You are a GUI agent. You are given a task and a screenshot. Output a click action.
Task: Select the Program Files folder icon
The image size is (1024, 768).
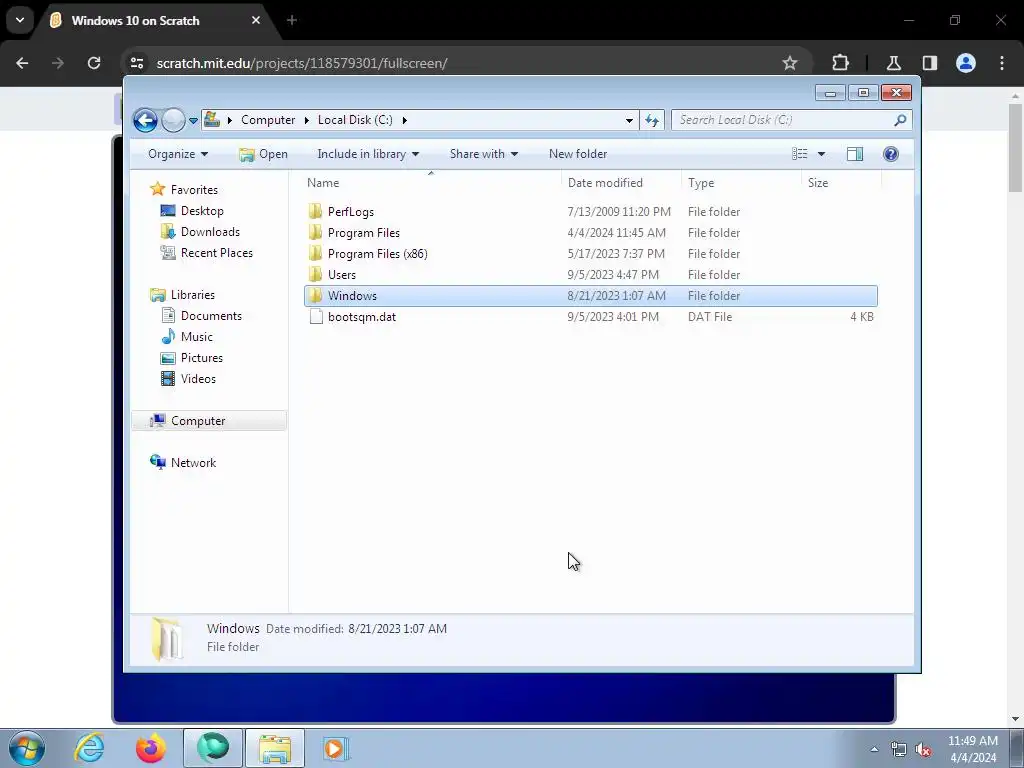coord(315,232)
